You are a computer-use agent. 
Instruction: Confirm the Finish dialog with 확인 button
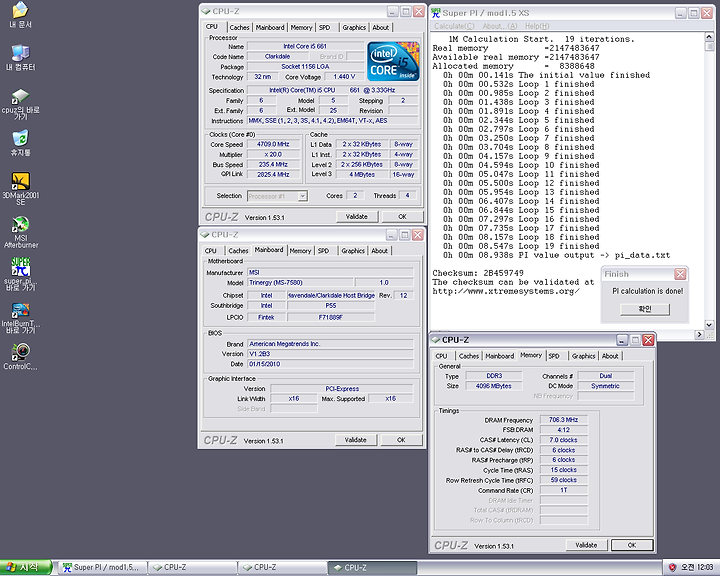point(645,309)
